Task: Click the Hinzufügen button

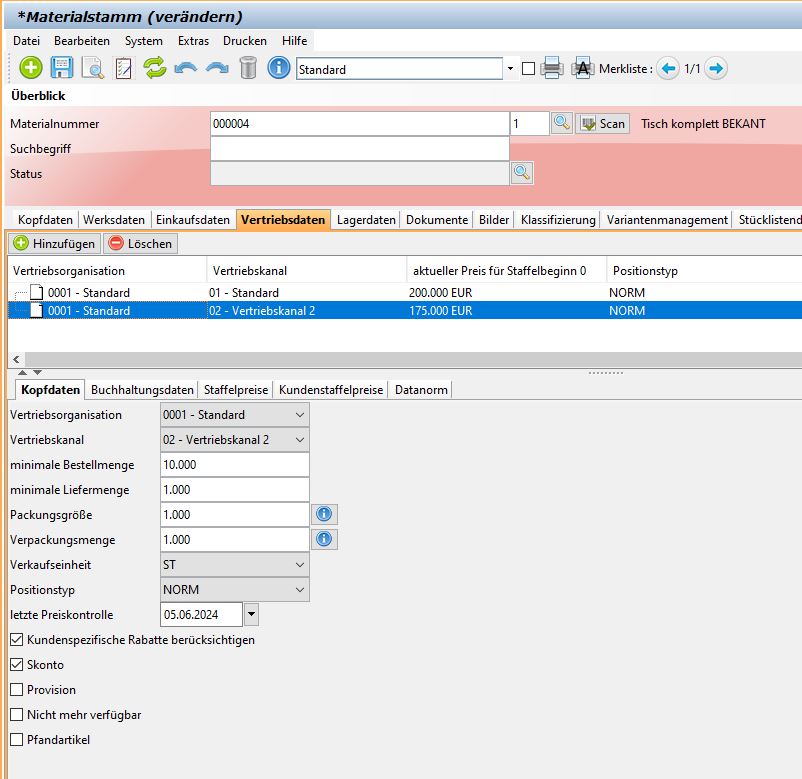Action: pos(55,243)
